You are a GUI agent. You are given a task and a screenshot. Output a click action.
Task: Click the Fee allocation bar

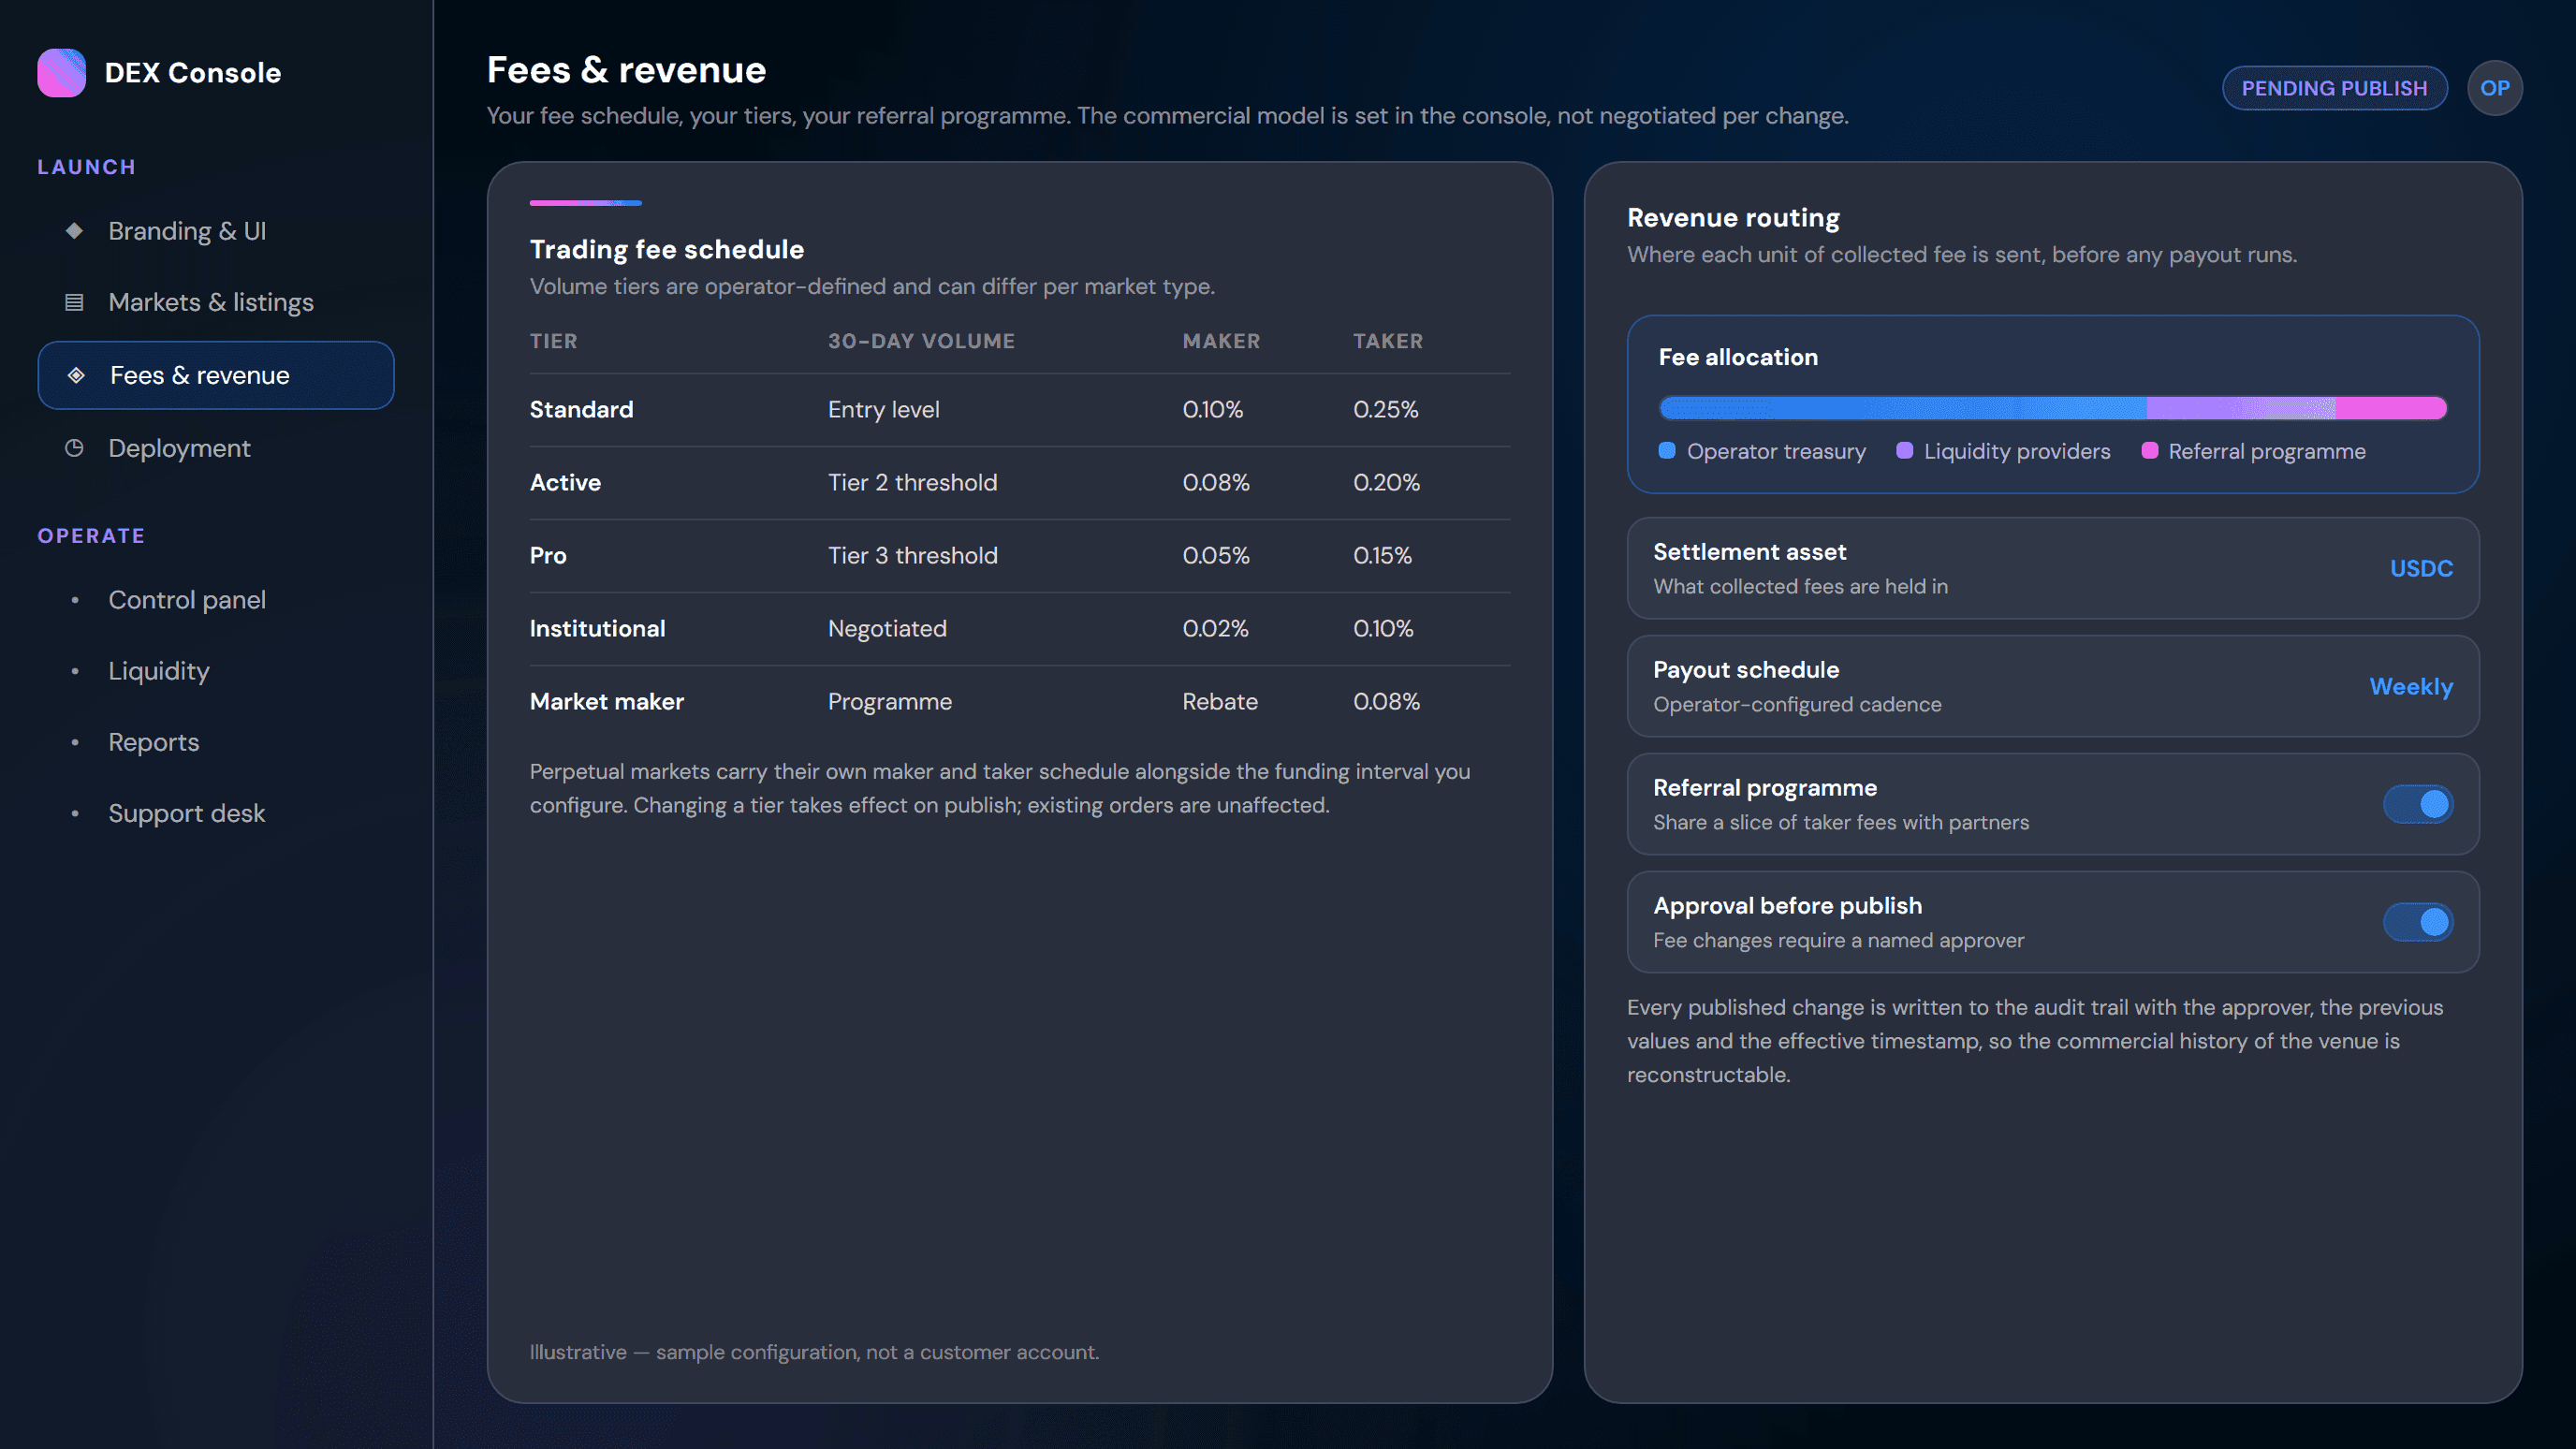pyautogui.click(x=2052, y=408)
